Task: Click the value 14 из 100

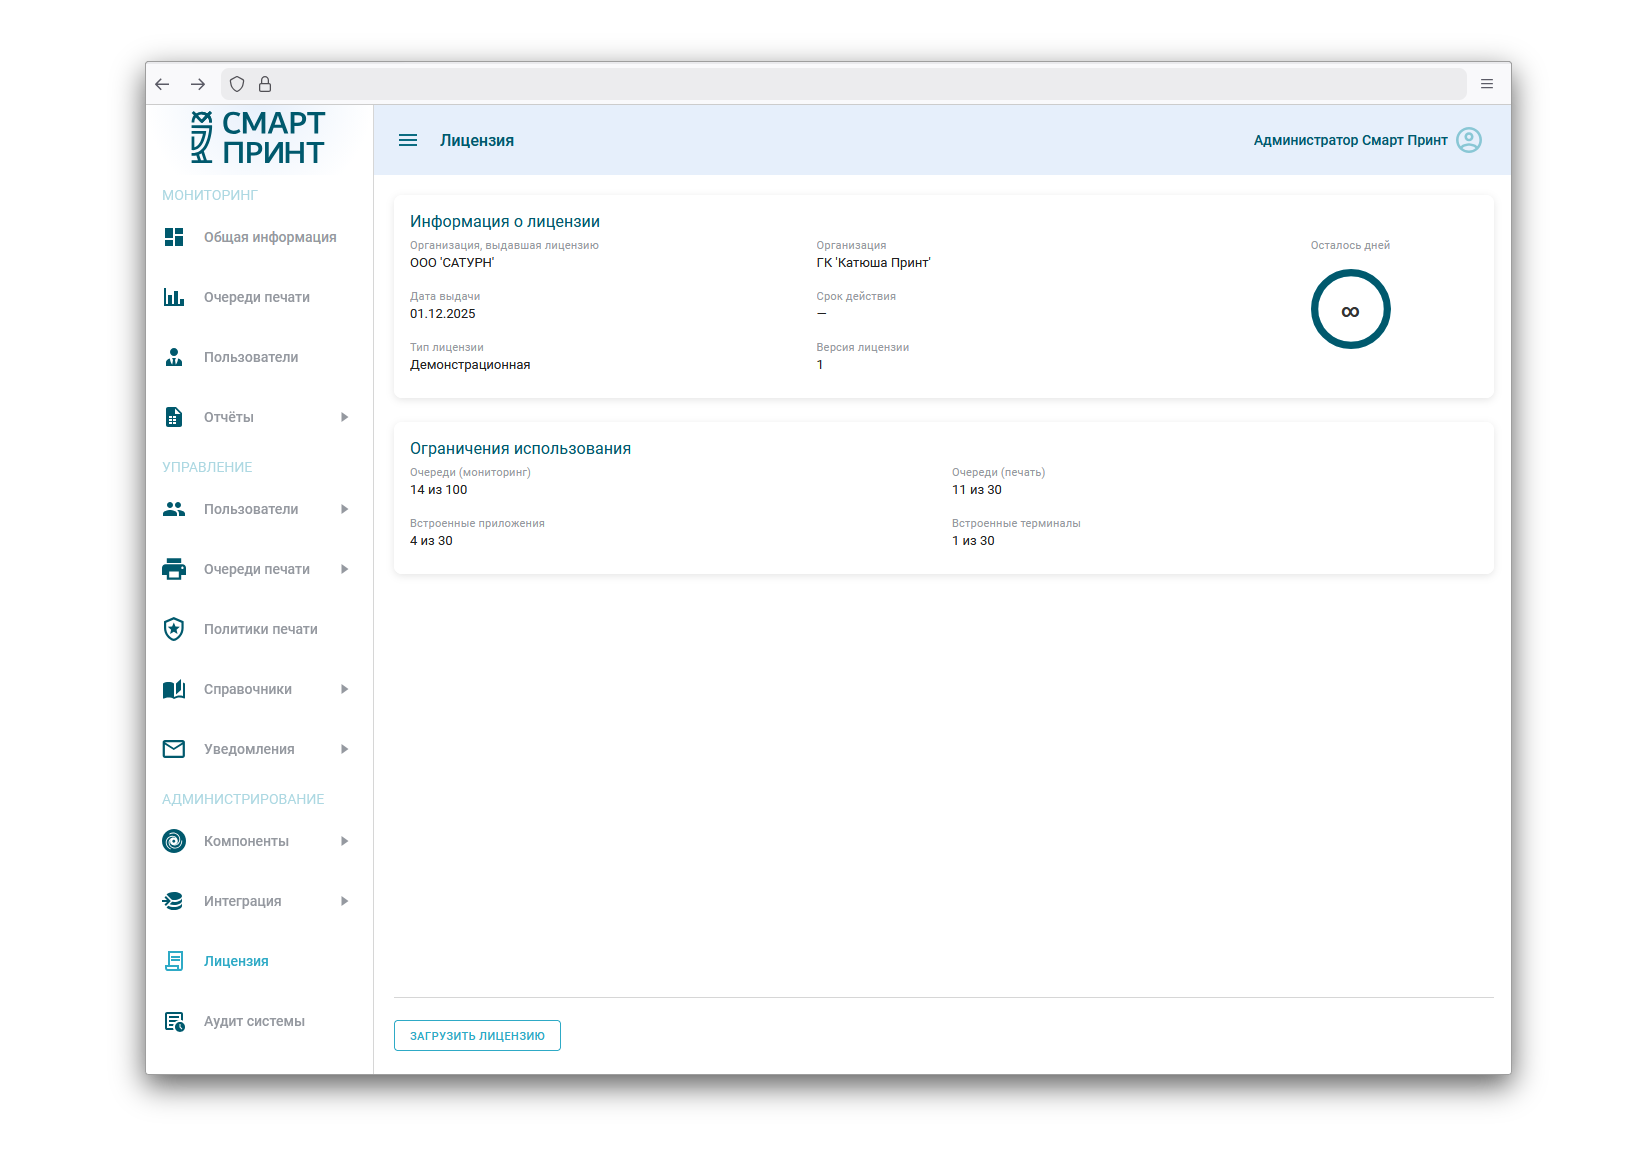Action: click(x=439, y=490)
